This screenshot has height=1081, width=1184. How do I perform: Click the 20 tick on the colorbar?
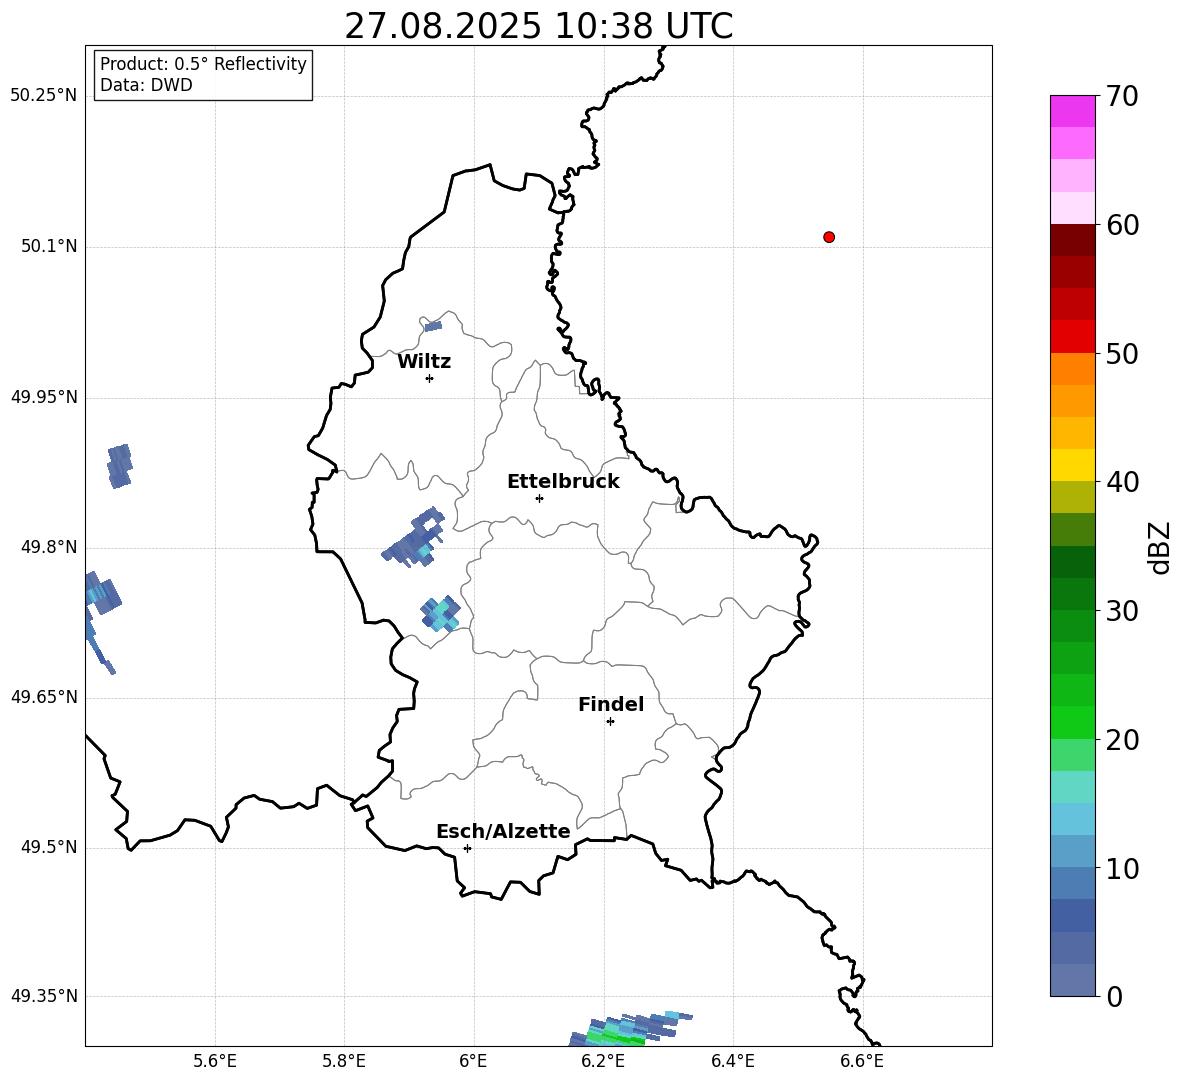coord(1122,740)
